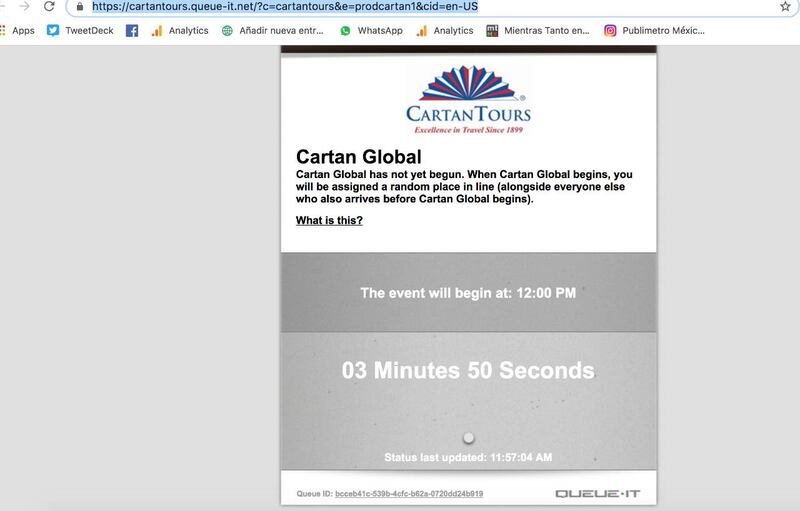Click the Cartan Global heading
The height and width of the screenshot is (511, 800).
click(359, 157)
